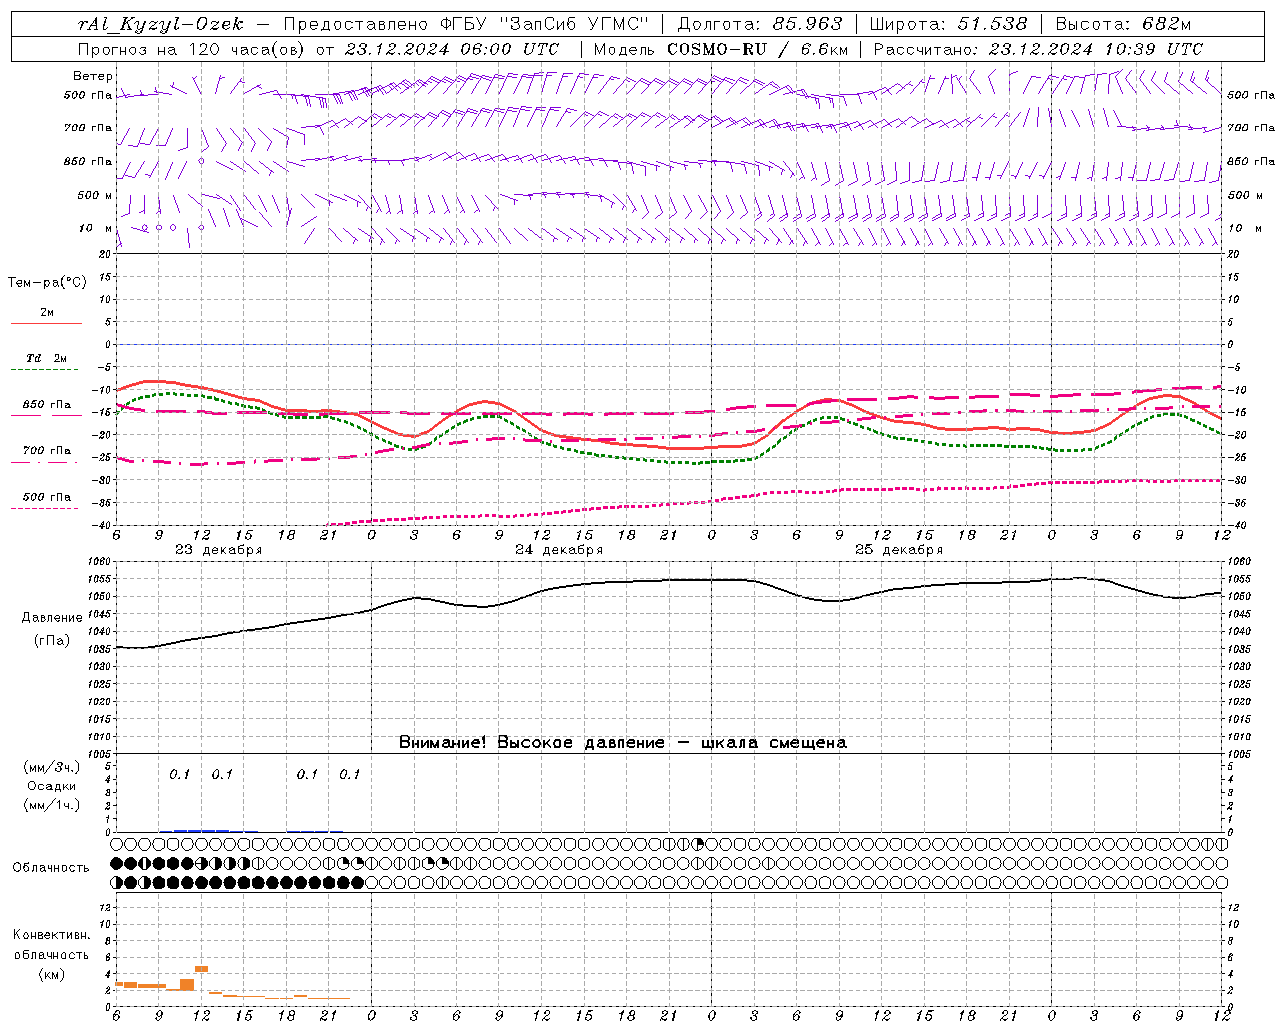This screenshot has width=1280, height=1024.
Task: Click the Осадки panel label
Action: click(52, 786)
